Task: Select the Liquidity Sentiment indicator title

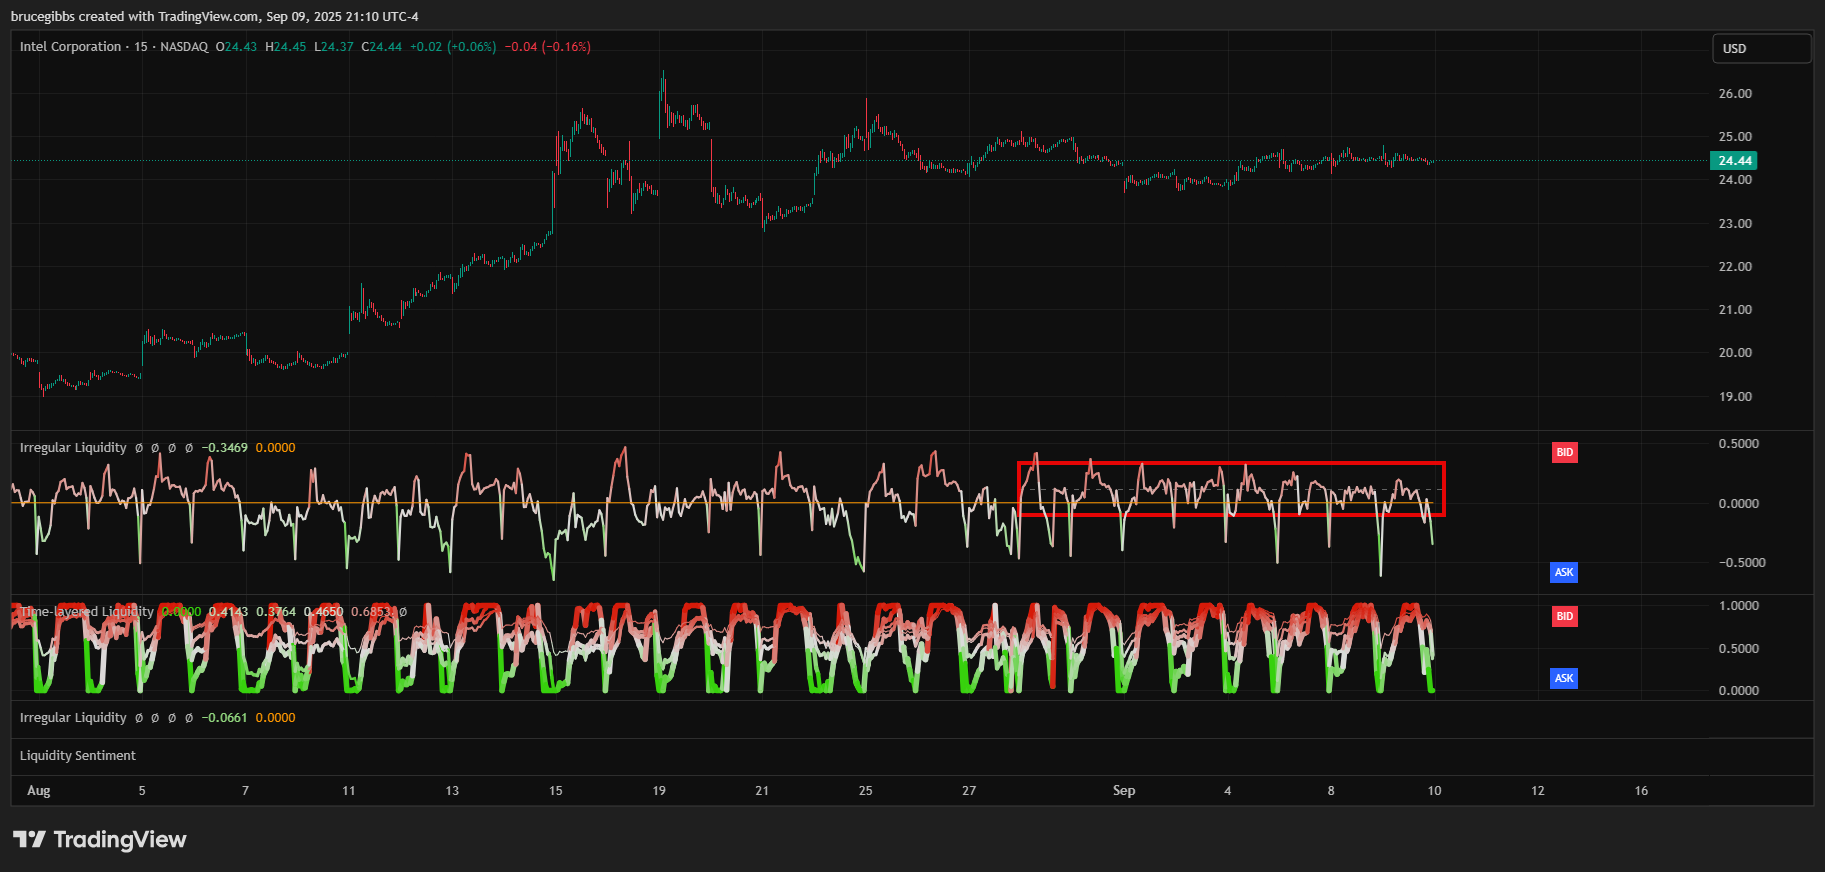Action: point(78,755)
